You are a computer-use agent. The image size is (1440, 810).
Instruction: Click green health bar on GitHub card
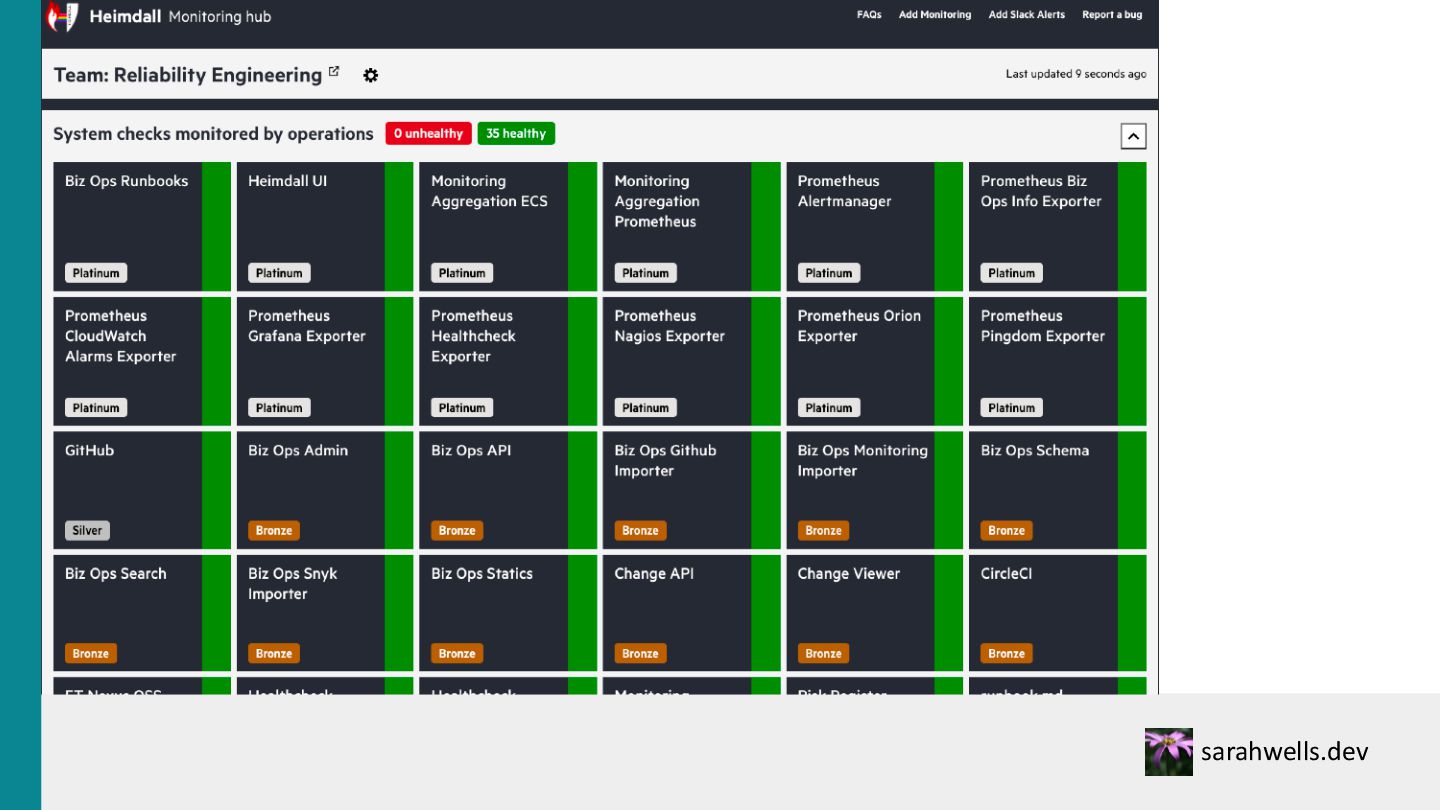[x=216, y=490]
